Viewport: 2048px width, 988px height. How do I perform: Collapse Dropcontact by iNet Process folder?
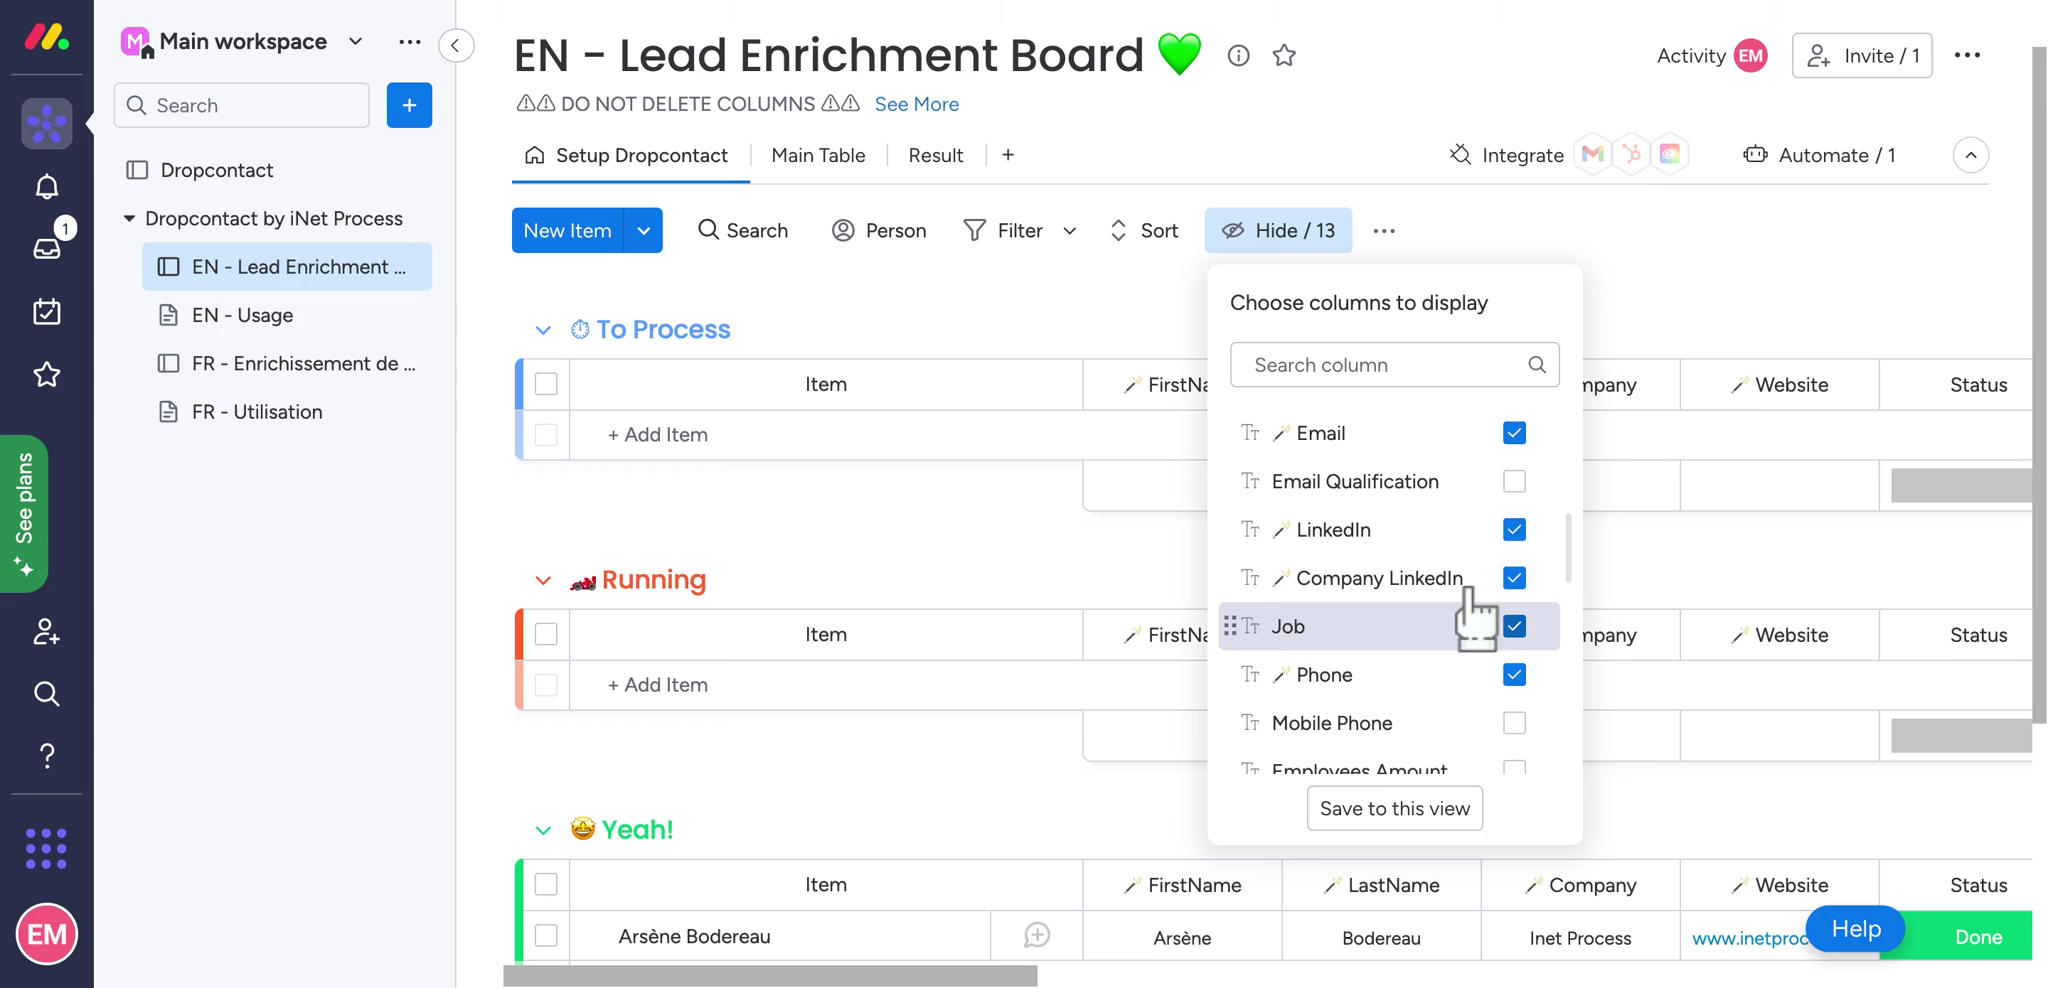pyautogui.click(x=129, y=218)
